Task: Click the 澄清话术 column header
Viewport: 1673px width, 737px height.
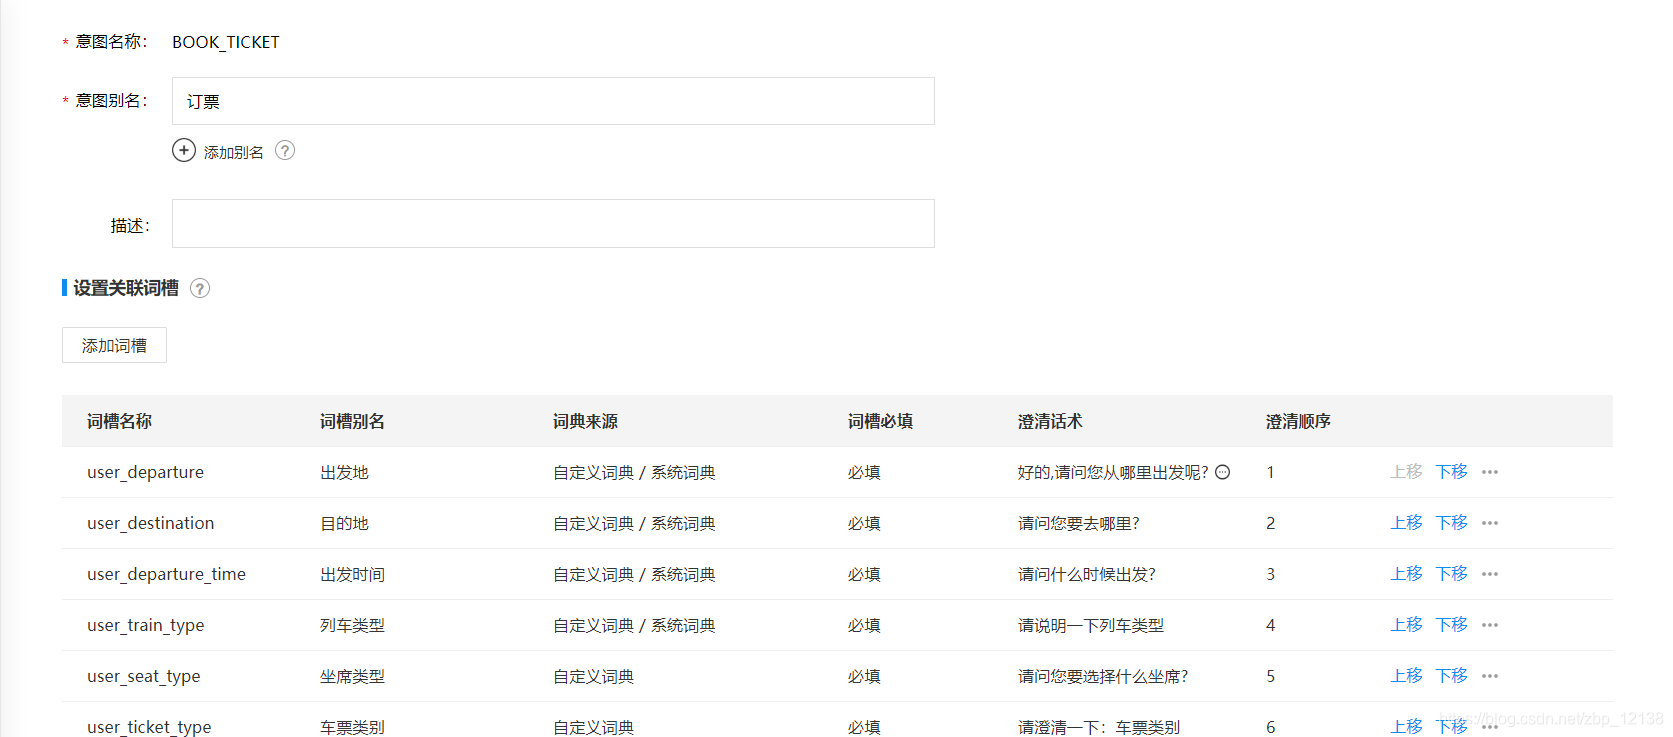Action: (1050, 421)
